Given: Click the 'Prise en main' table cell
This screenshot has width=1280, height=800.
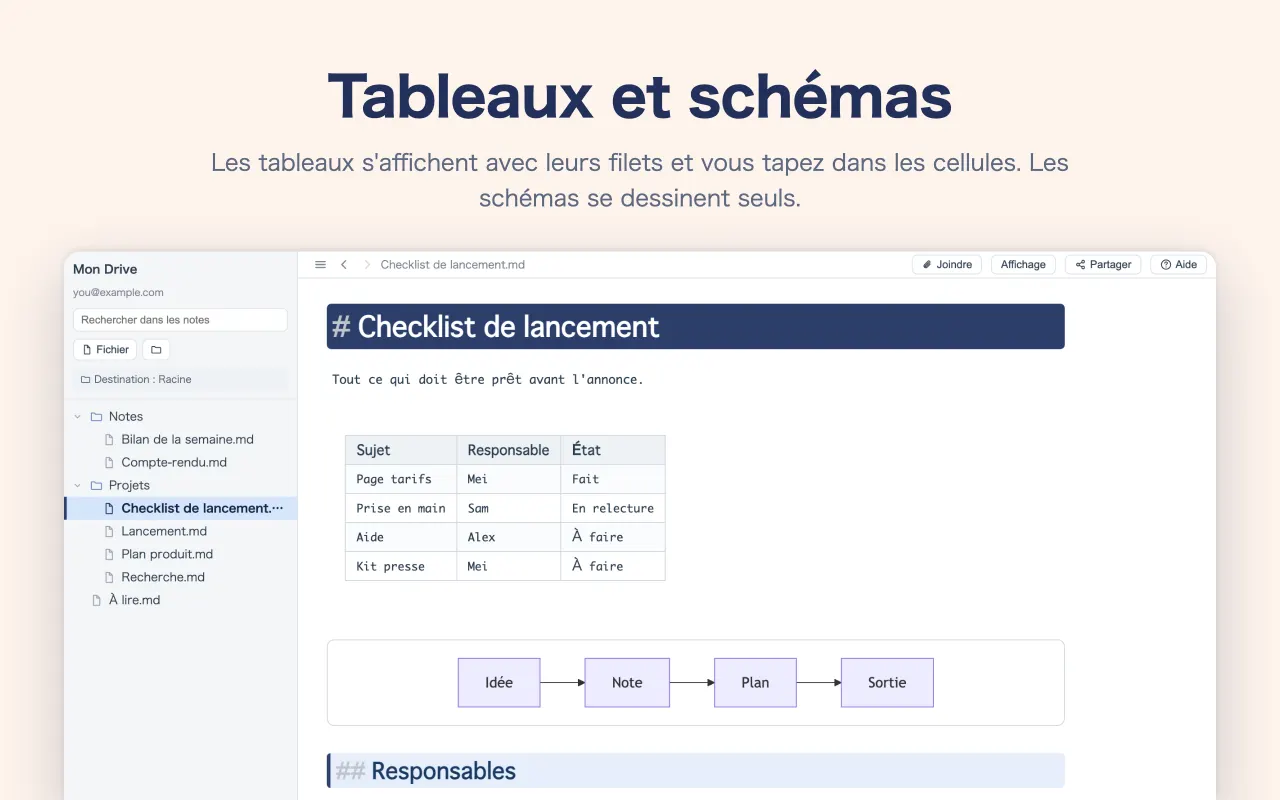Looking at the screenshot, I should click(401, 508).
